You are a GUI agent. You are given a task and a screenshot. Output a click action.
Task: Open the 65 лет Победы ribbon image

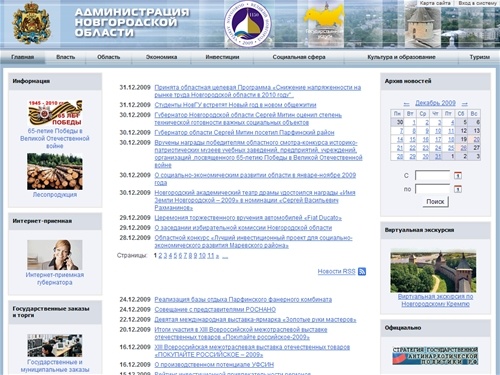pyautogui.click(x=55, y=113)
